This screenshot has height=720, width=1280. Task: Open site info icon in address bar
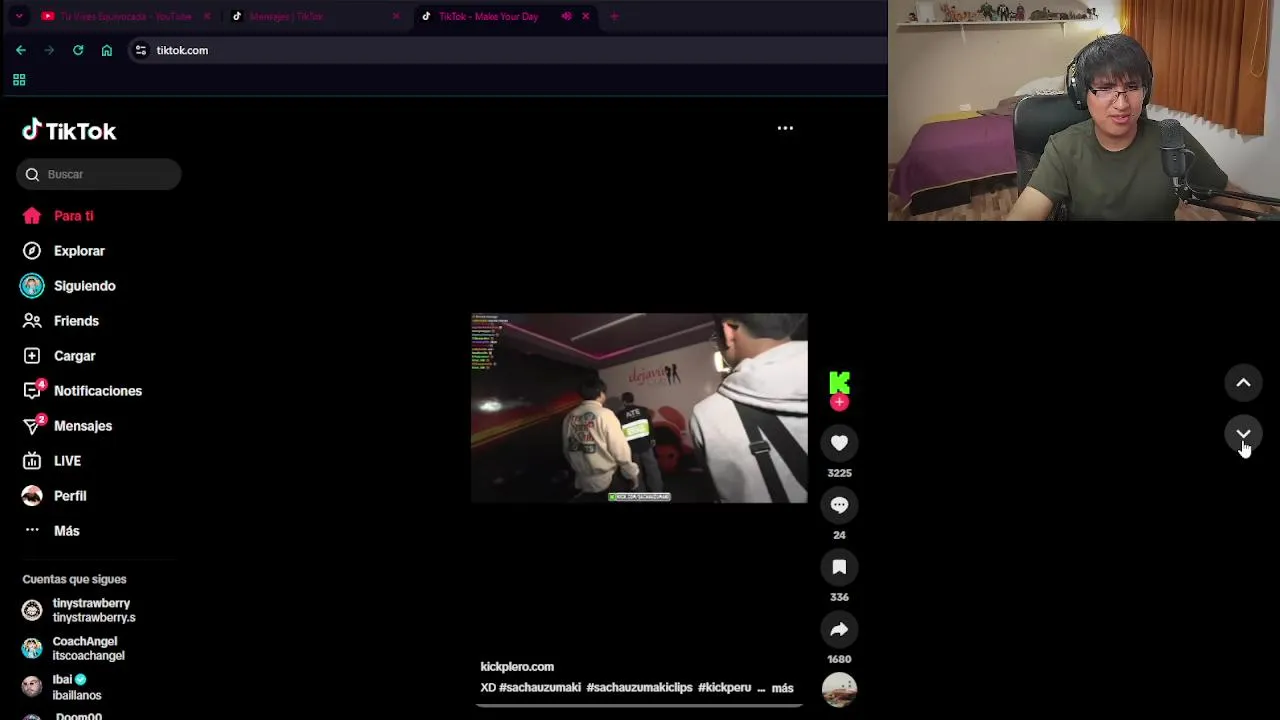point(141,50)
